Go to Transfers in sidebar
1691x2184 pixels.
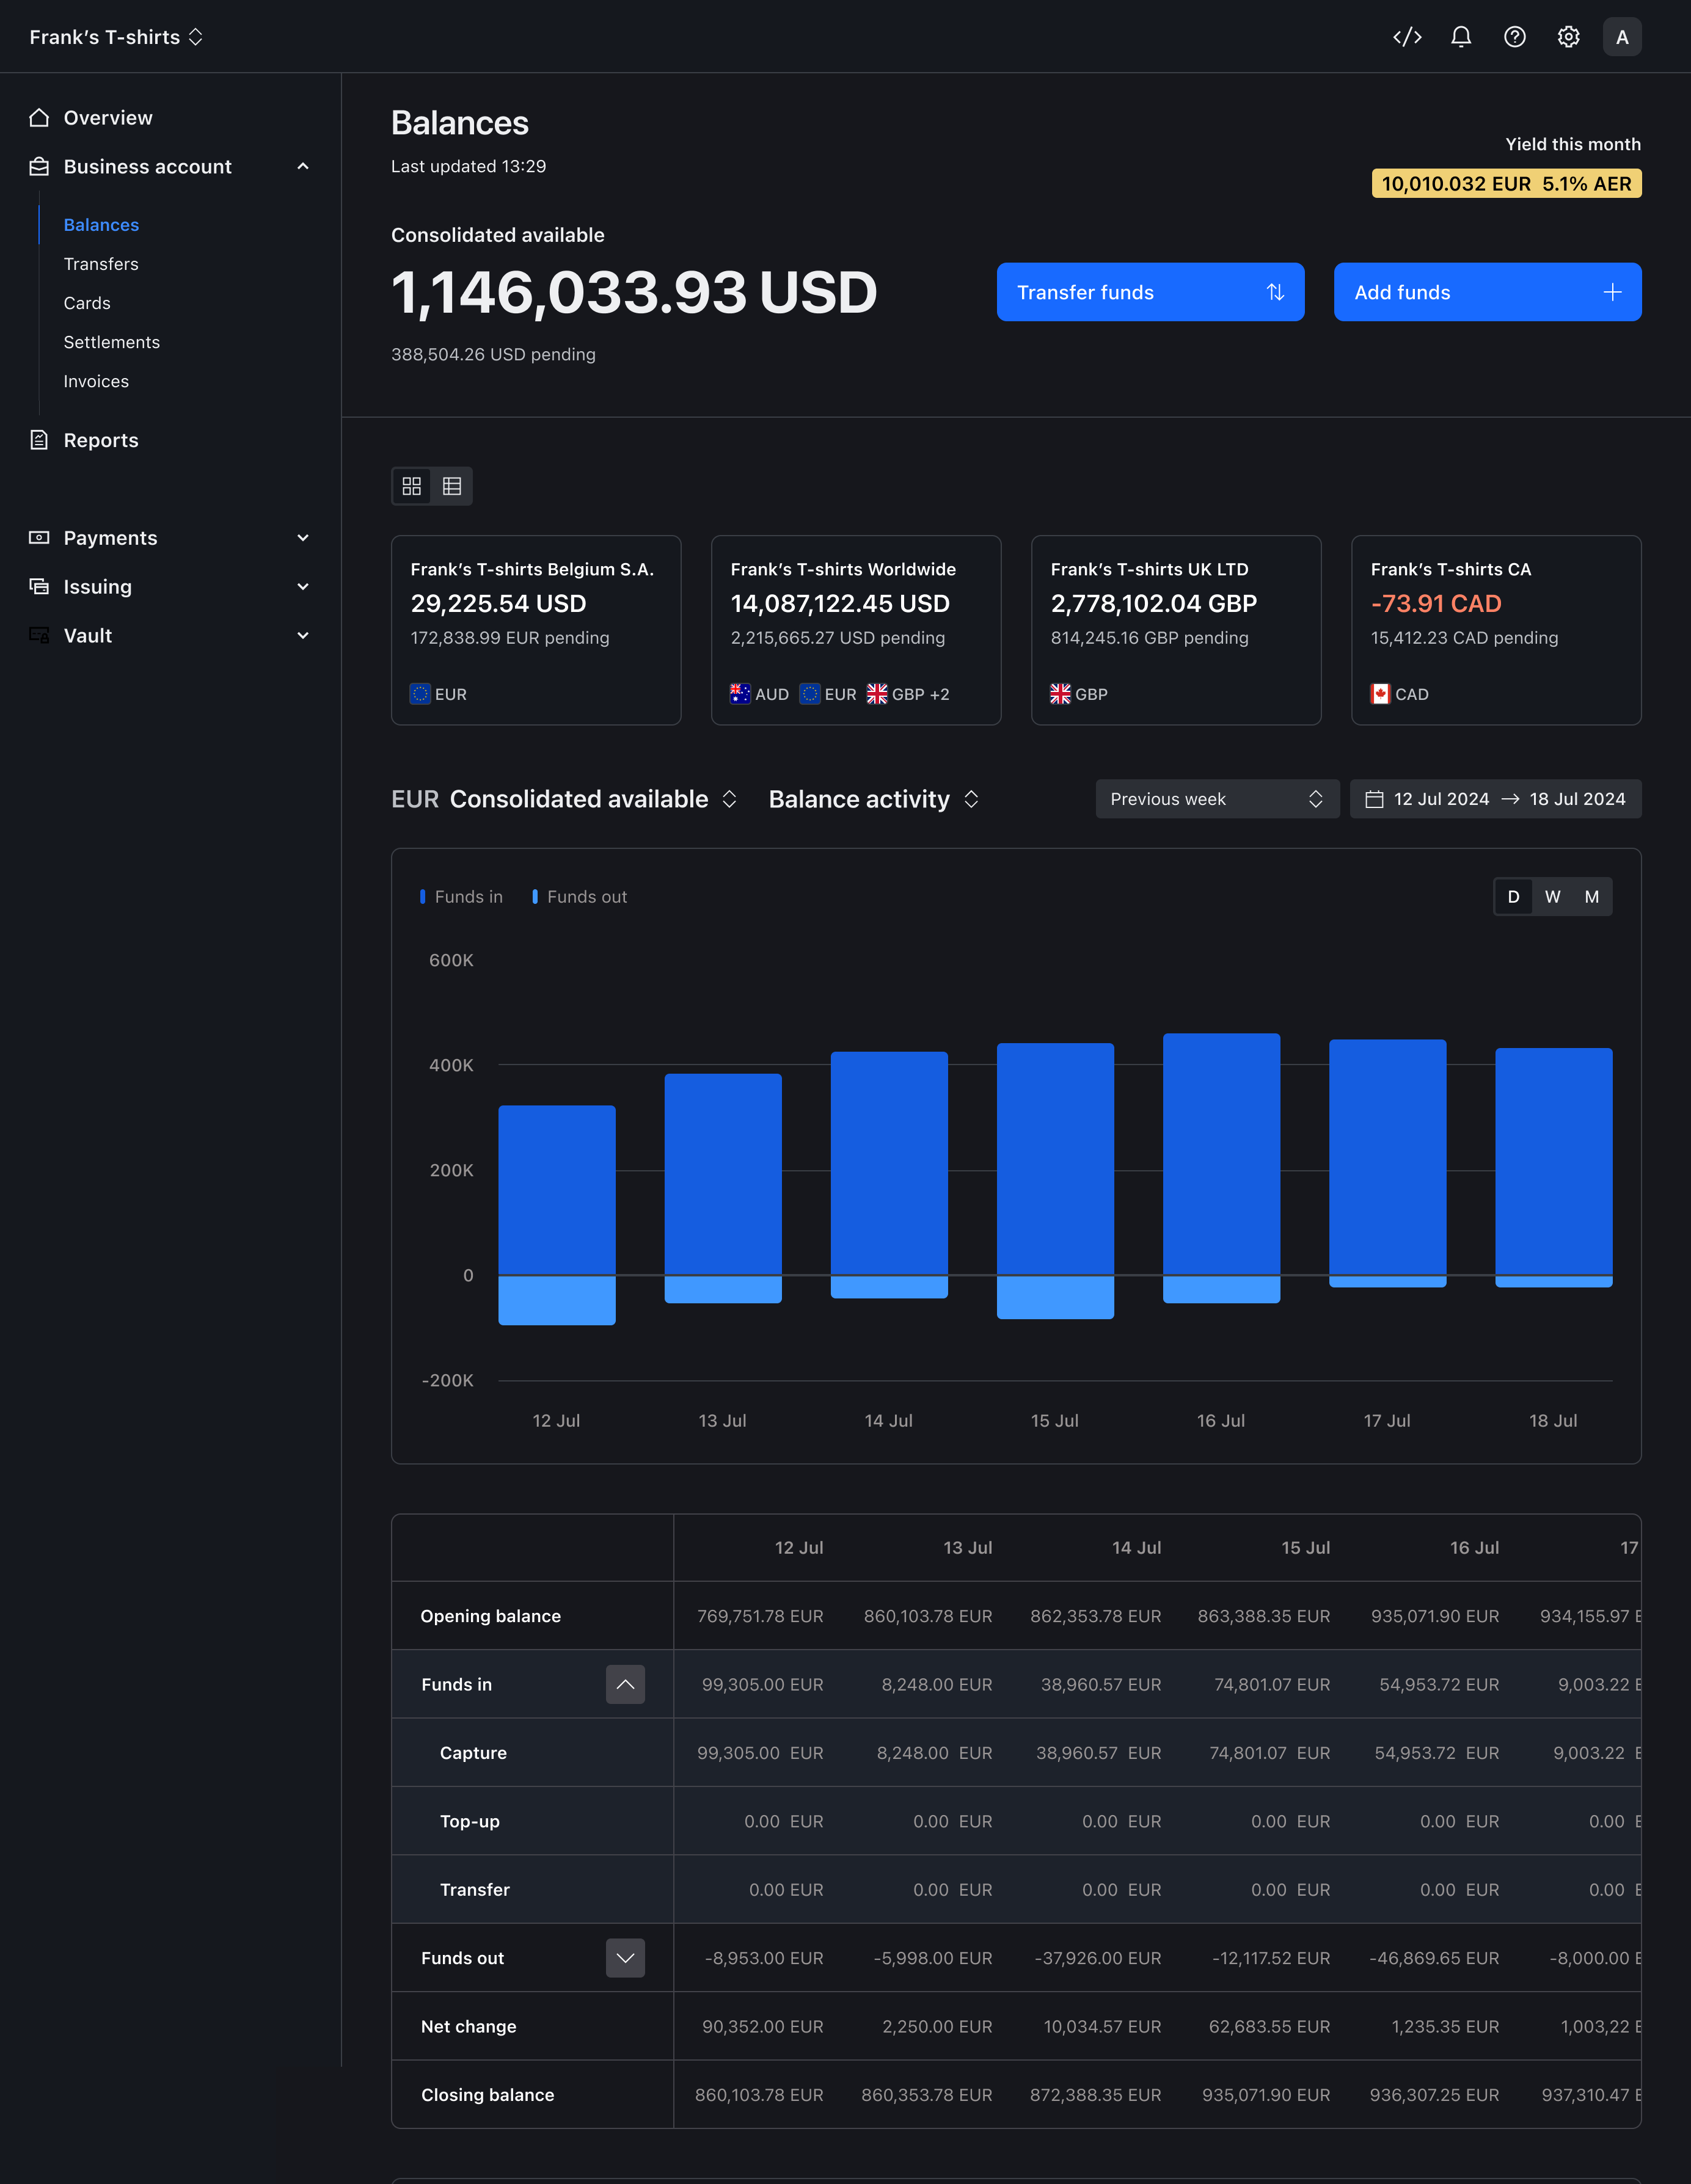point(101,264)
